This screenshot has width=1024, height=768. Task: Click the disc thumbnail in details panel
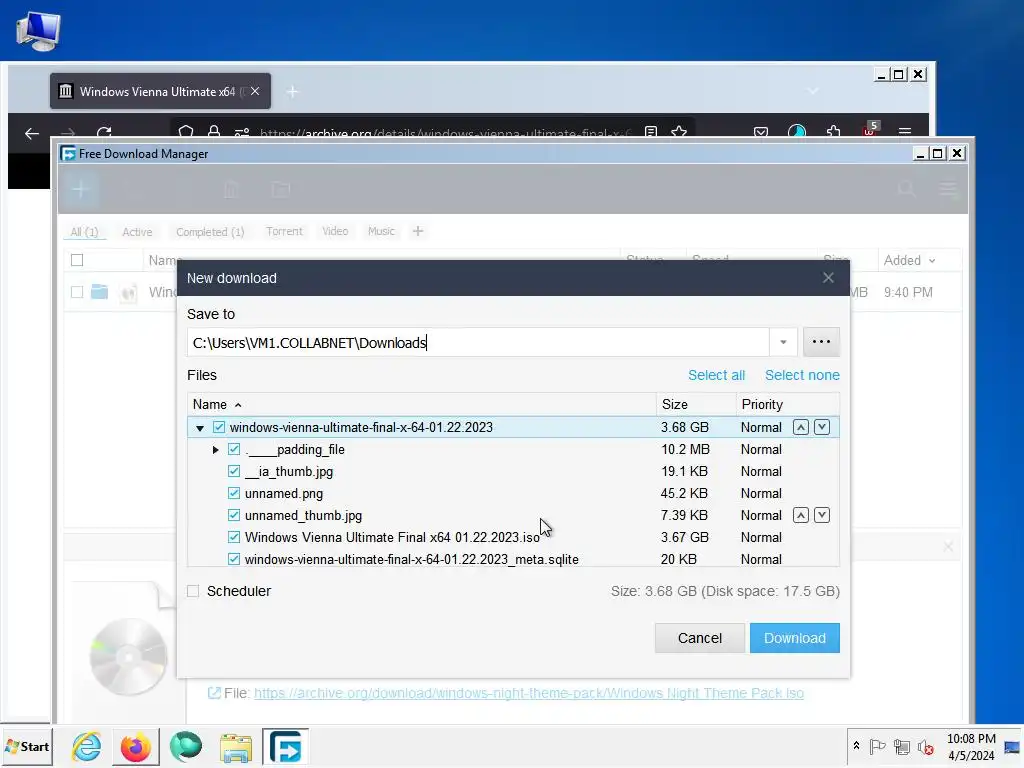[x=128, y=656]
